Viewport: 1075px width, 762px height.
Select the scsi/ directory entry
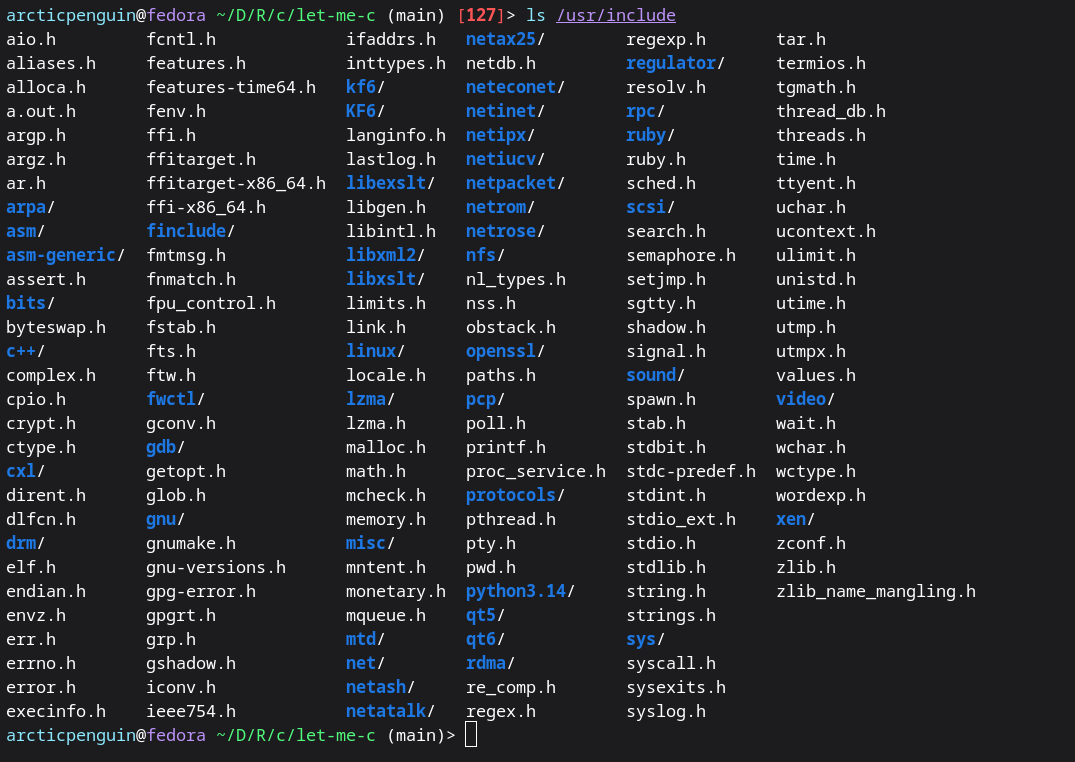tap(651, 207)
